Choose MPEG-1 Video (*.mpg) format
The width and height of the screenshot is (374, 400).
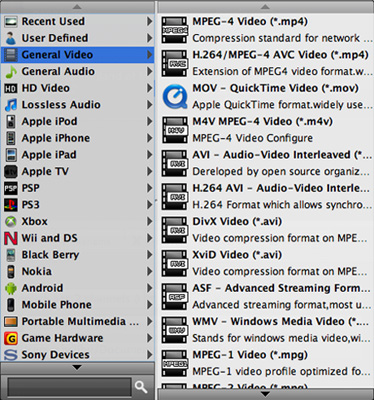tap(266, 363)
